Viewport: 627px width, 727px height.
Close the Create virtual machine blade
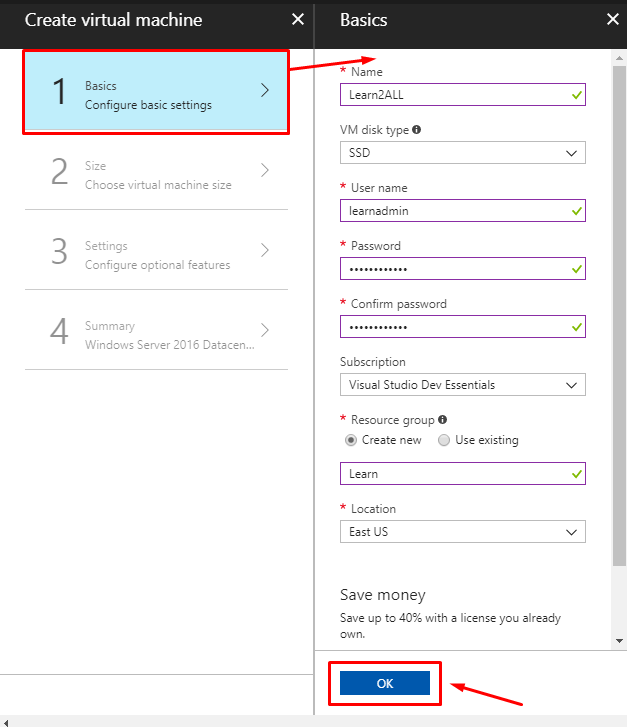click(x=297, y=19)
